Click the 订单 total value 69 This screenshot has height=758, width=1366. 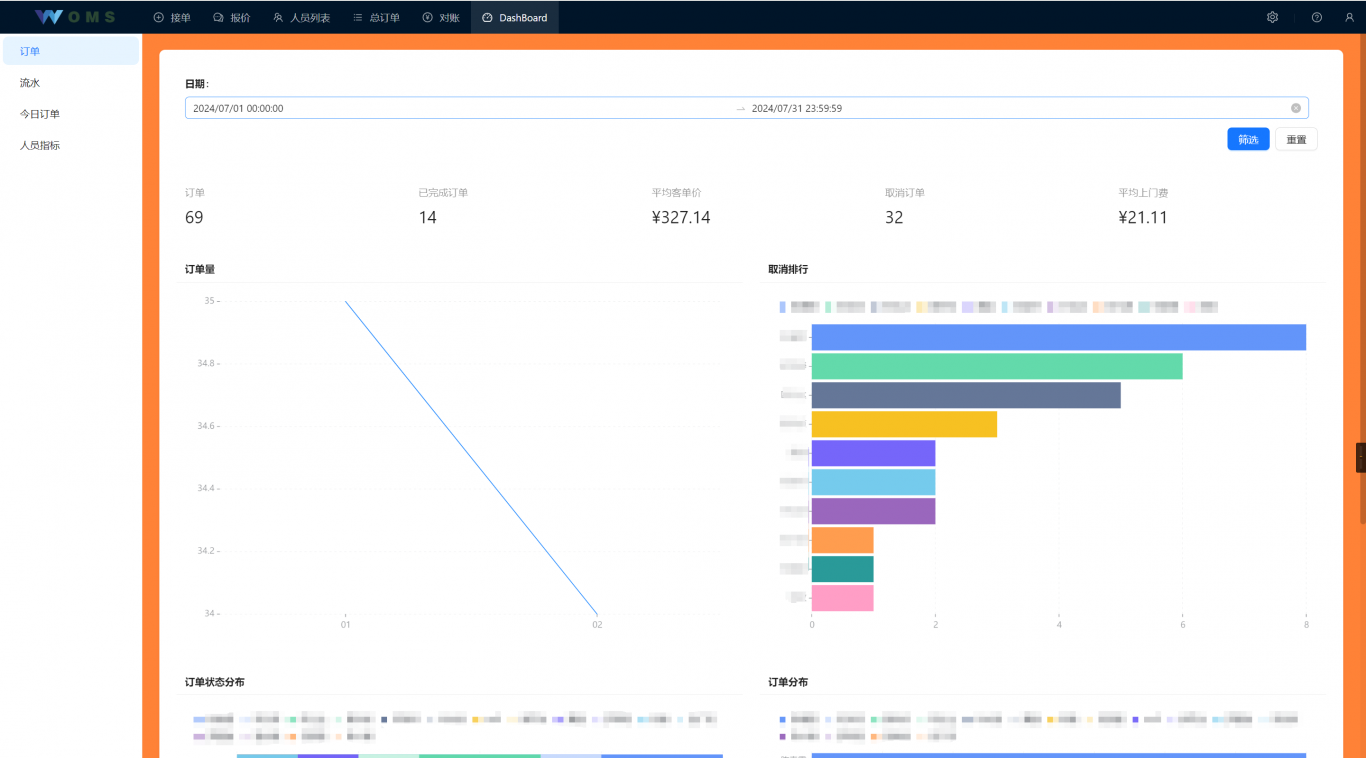(x=194, y=217)
